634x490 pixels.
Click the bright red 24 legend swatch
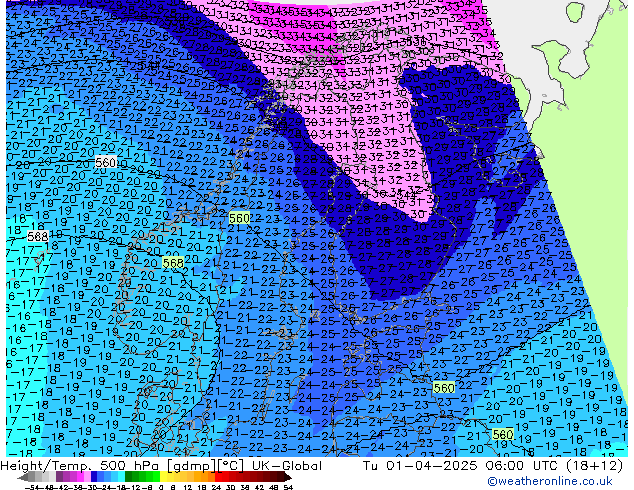tap(219, 478)
